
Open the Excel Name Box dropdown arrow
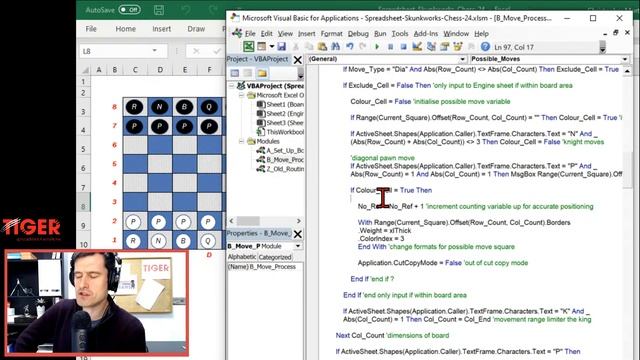154,51
